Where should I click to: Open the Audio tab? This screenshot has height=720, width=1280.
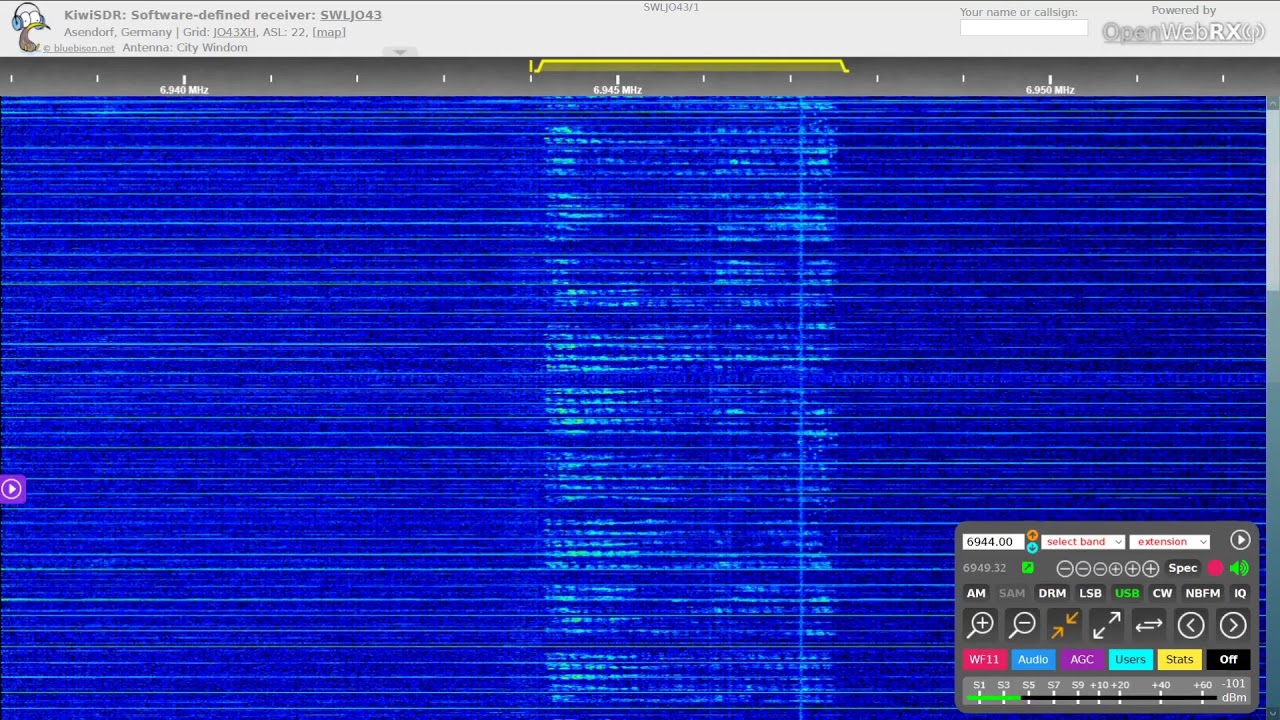[x=1033, y=659]
